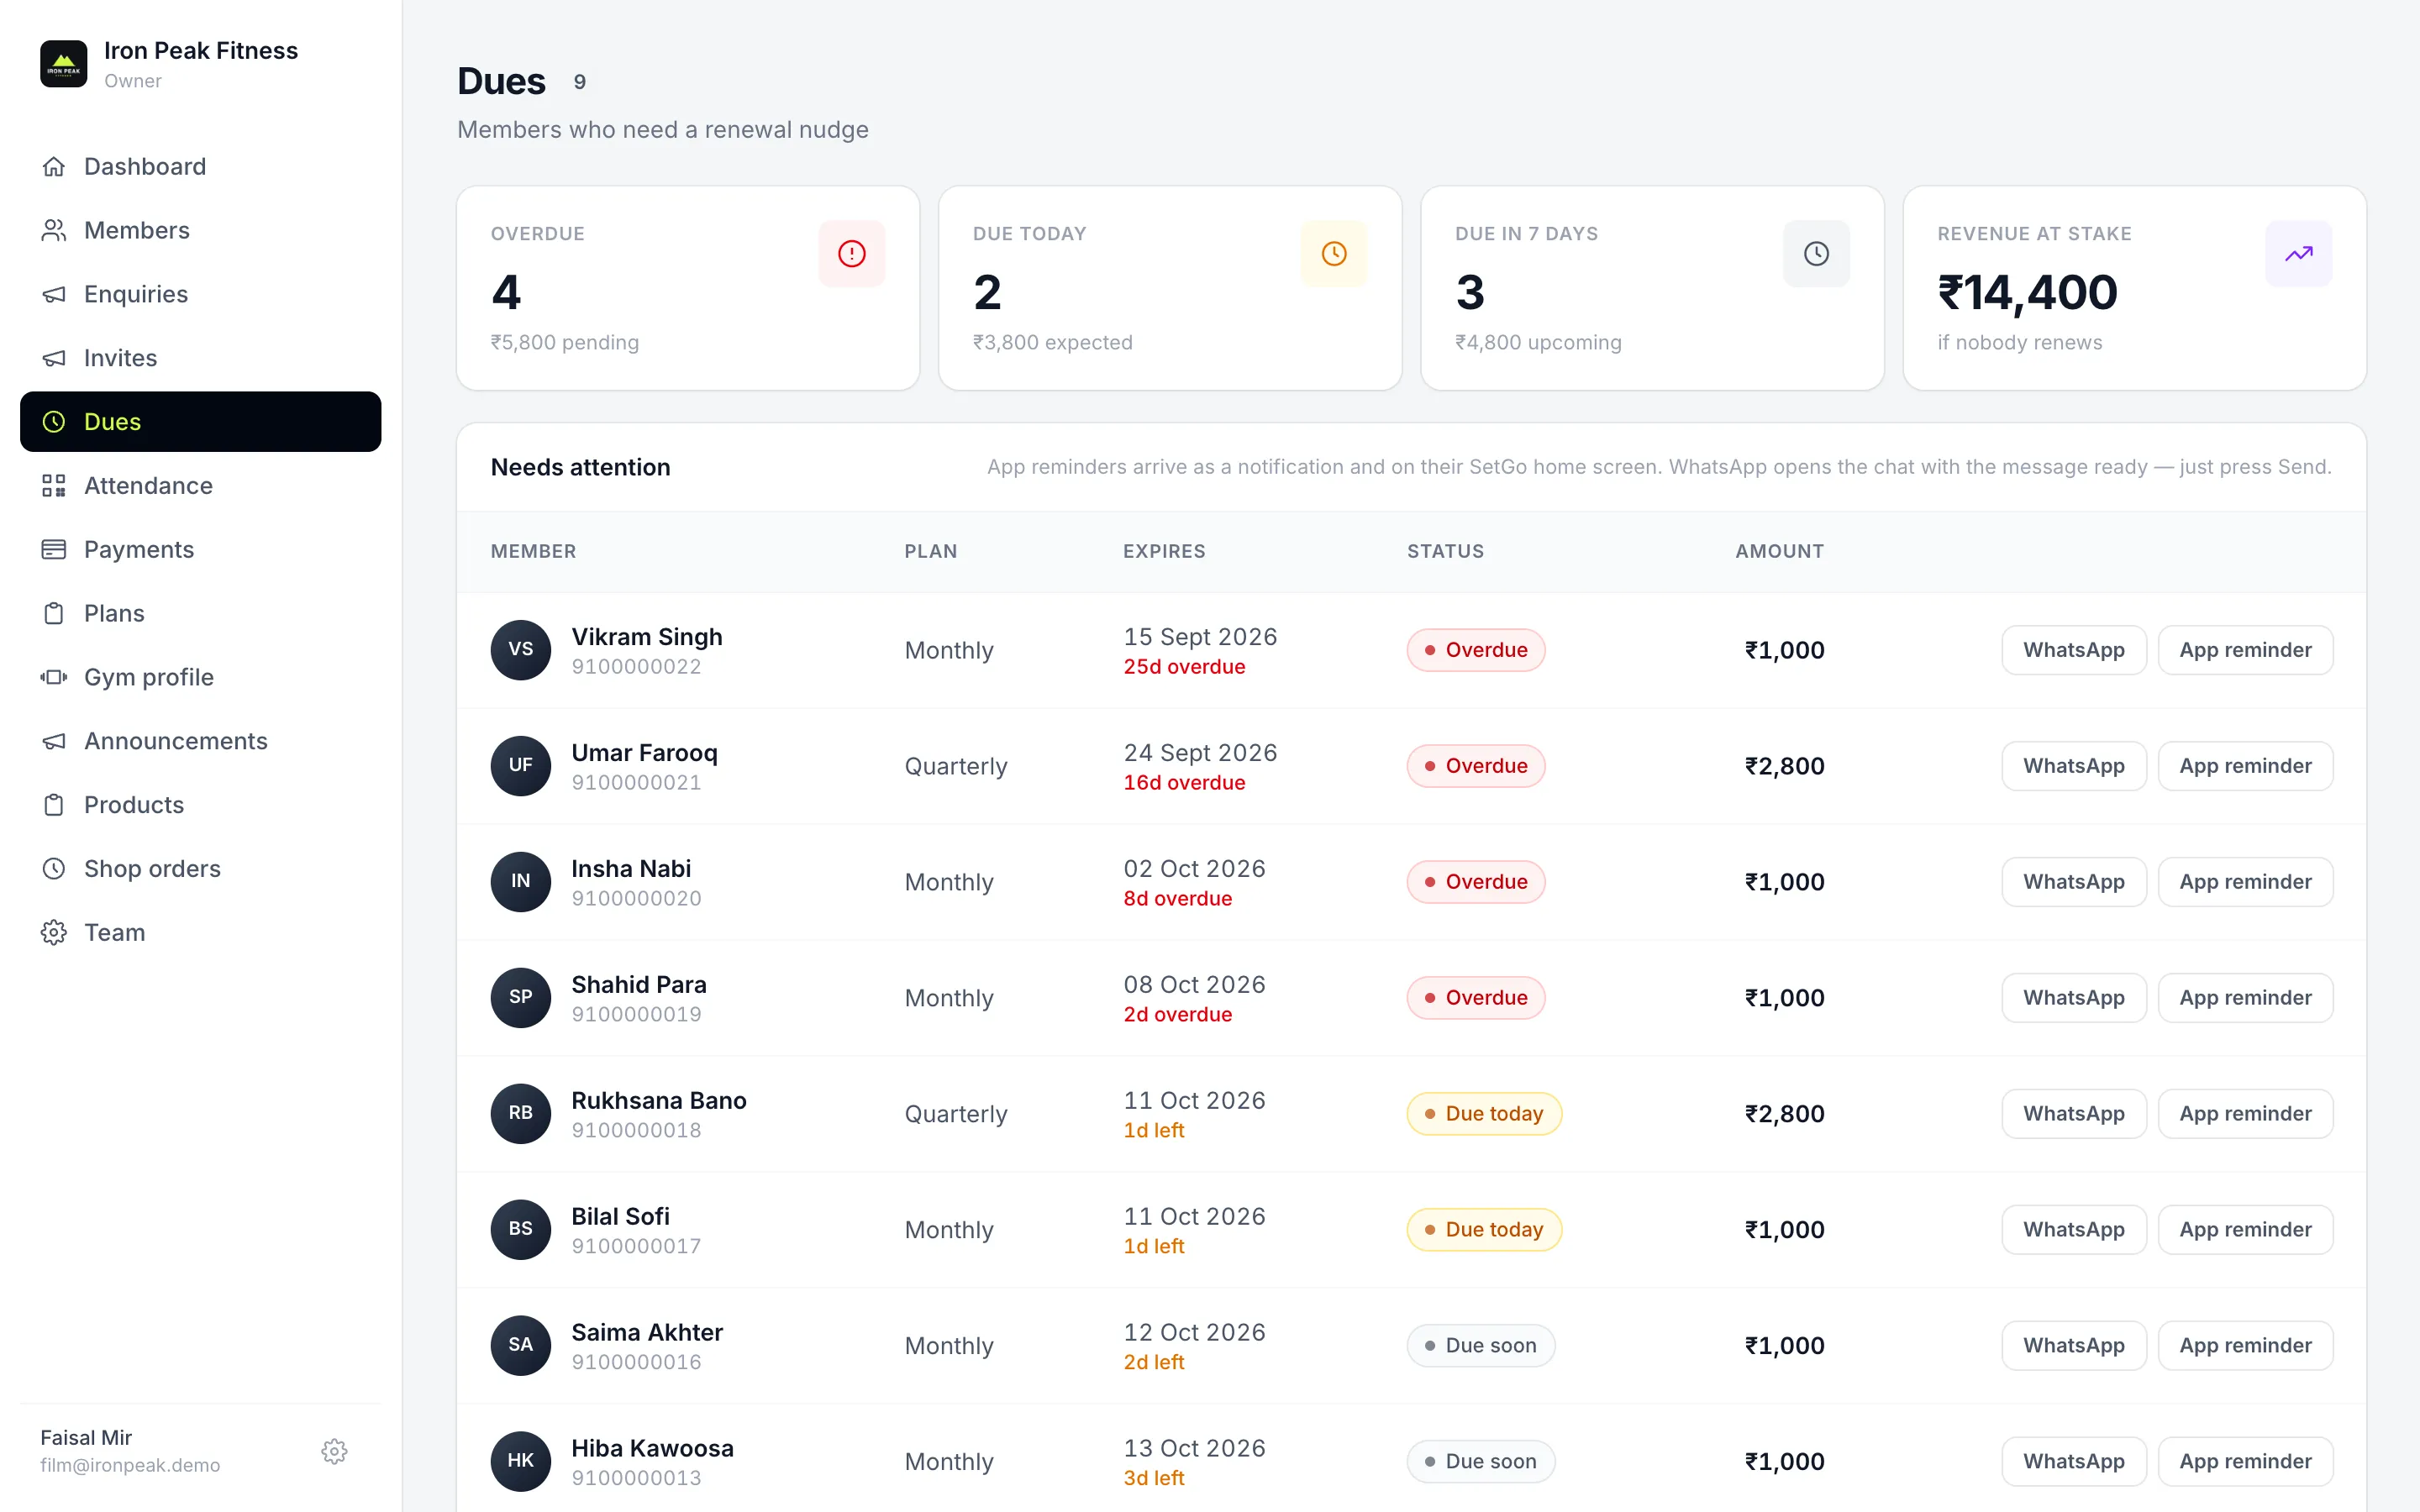The height and width of the screenshot is (1512, 2420).
Task: Click the Overdue badge for Insha Nabi
Action: pos(1475,882)
